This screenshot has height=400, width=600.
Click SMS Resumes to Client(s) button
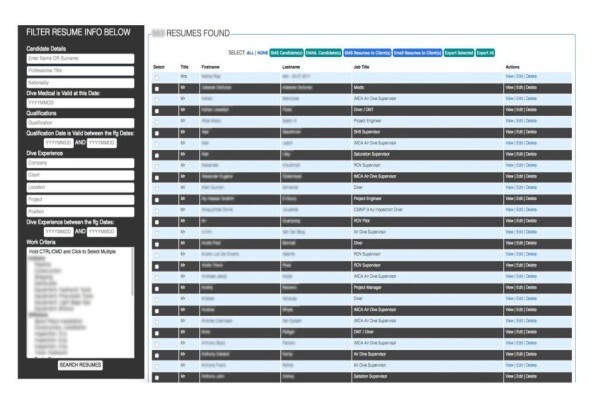click(367, 53)
